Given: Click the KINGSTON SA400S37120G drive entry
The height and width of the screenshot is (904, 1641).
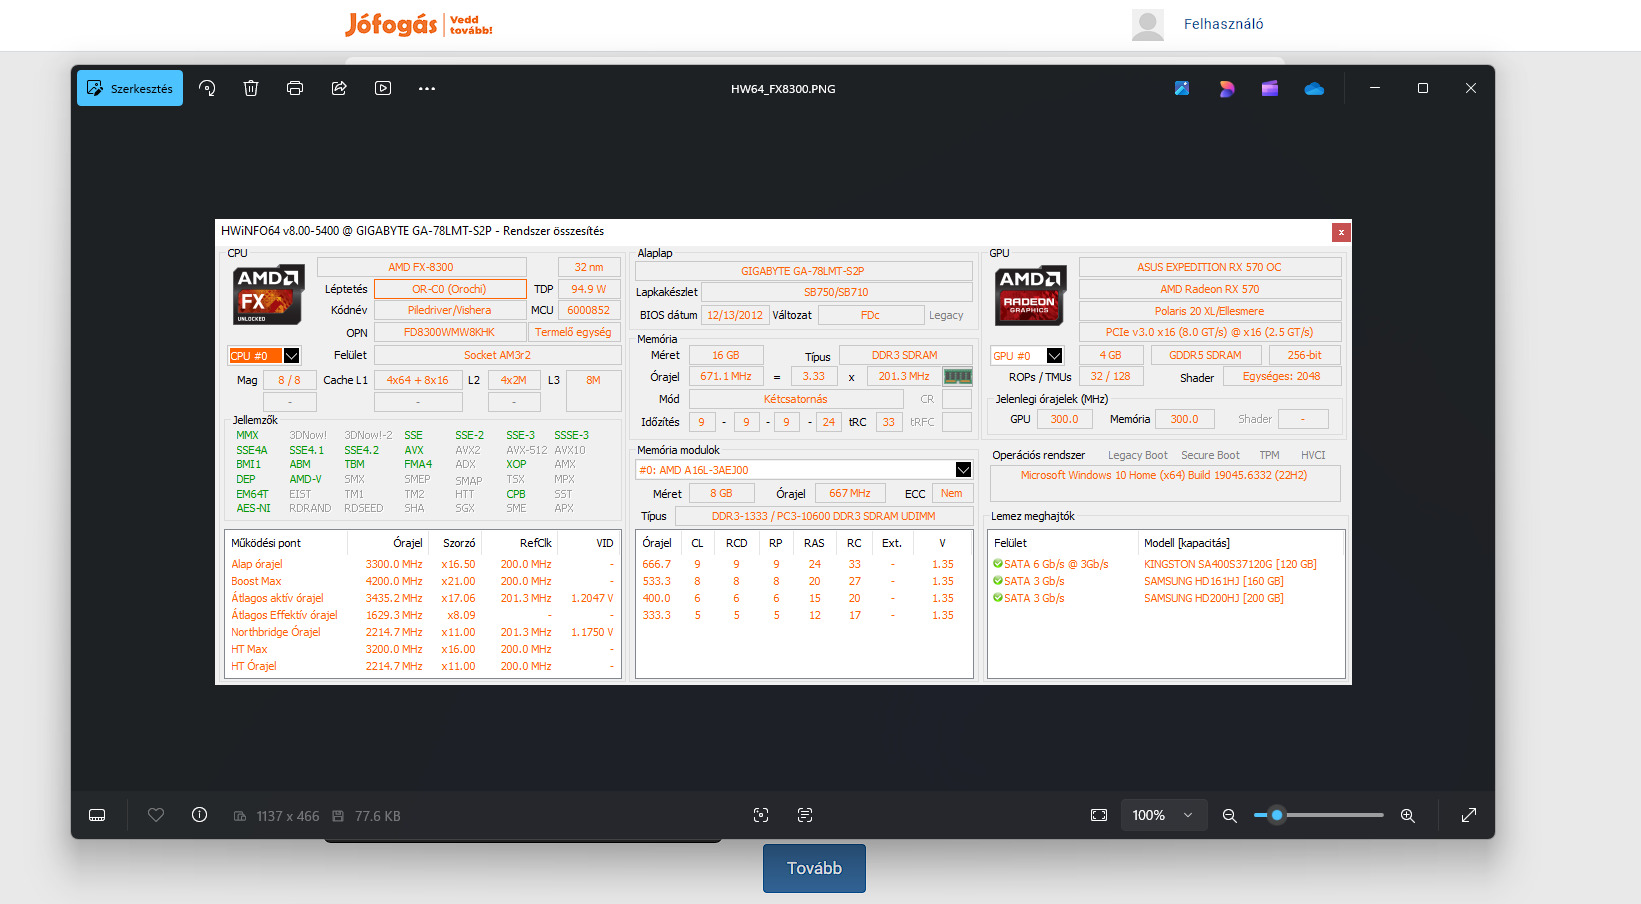Looking at the screenshot, I should pos(1230,564).
